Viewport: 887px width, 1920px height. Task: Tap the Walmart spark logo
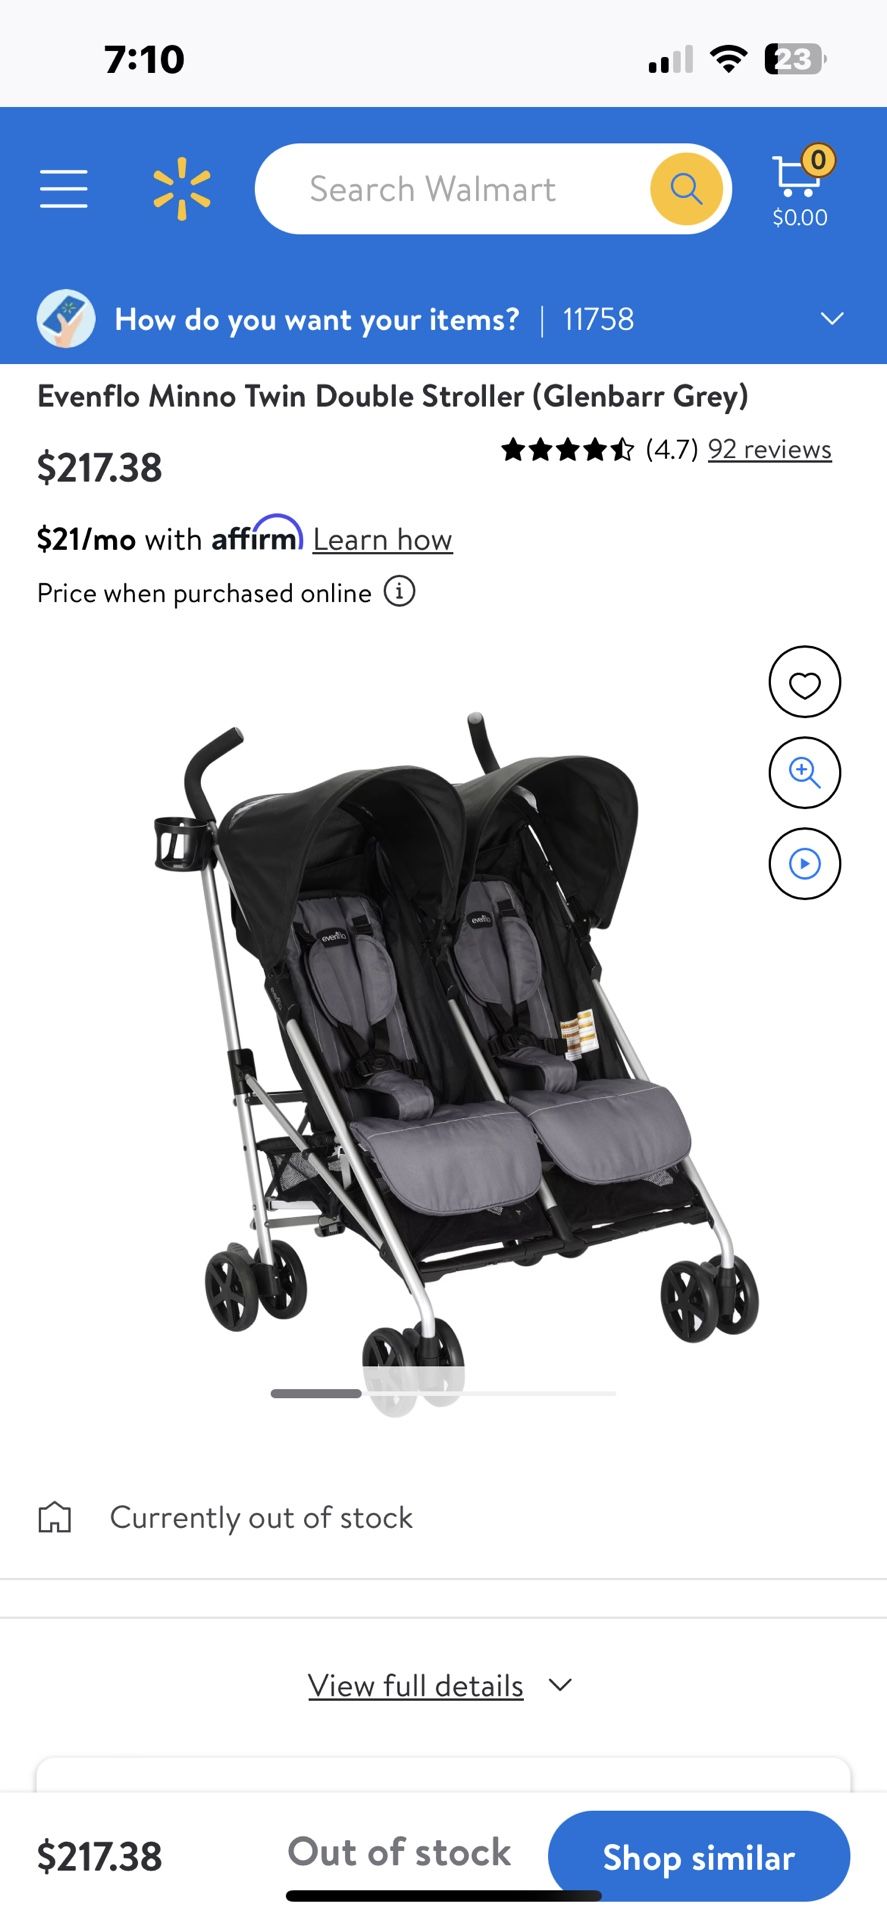click(x=182, y=189)
